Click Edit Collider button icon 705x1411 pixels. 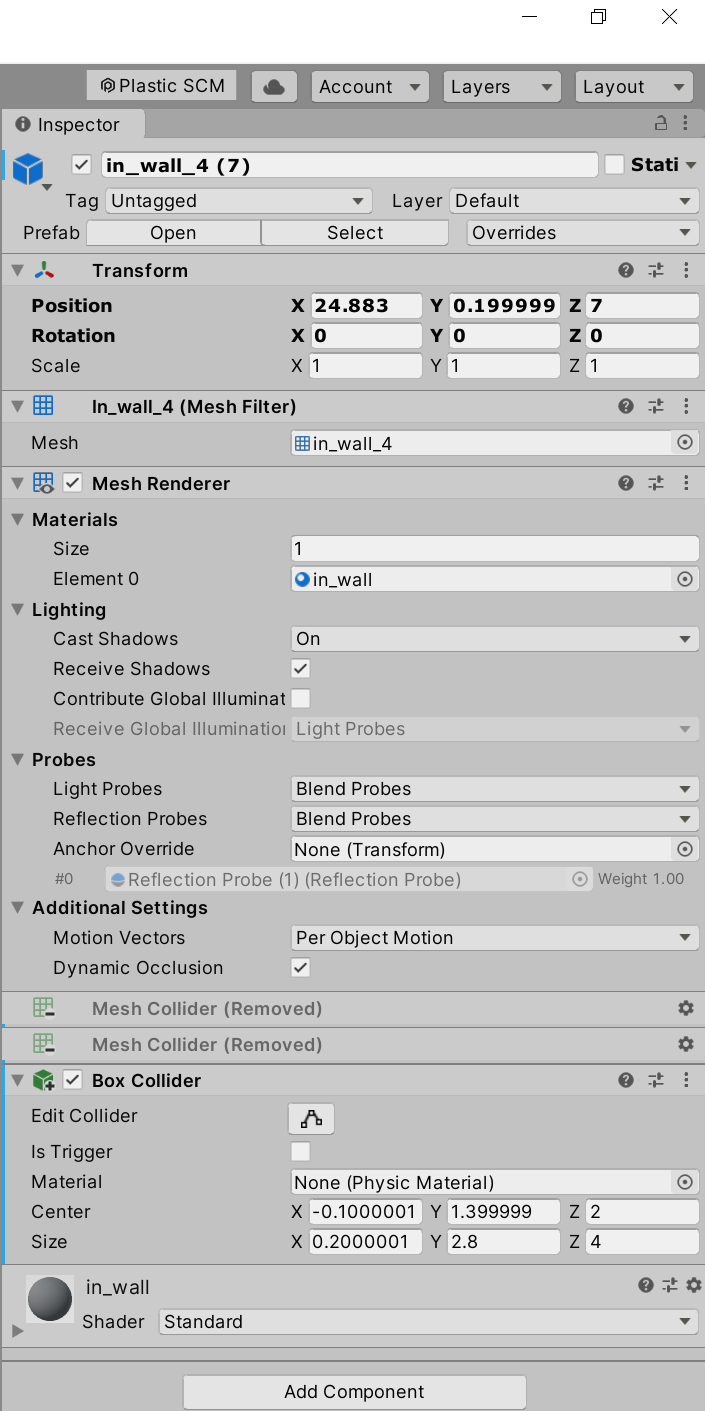pos(311,1119)
